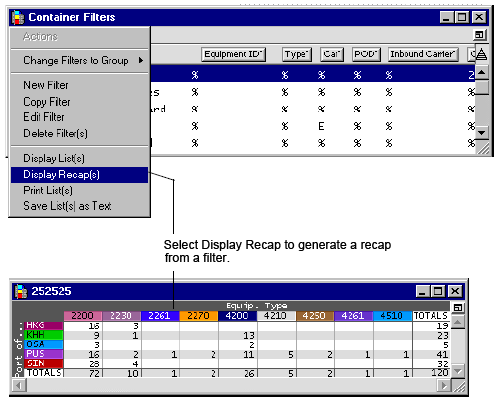Image resolution: width=500 pixels, height=404 pixels.
Task: Choose Display Recap(s) from Actions menu
Action: pos(79,175)
